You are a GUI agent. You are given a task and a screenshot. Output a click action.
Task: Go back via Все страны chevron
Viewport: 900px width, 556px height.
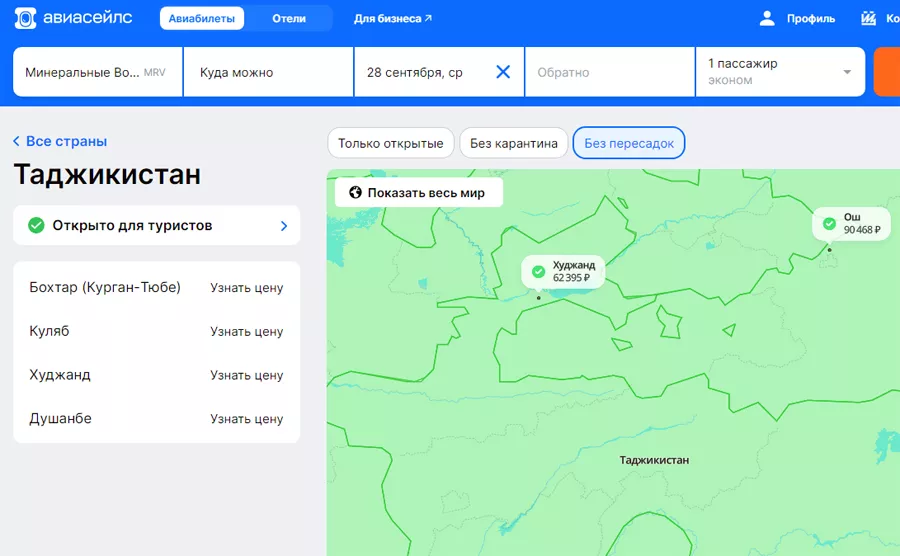(x=17, y=142)
